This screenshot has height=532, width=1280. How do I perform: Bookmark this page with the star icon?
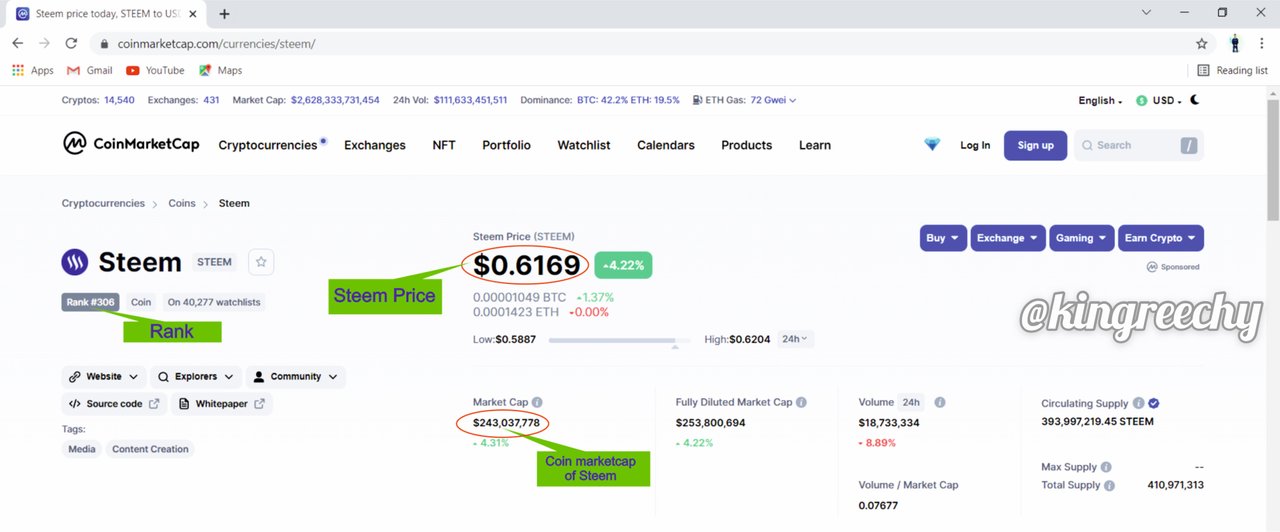point(1201,44)
